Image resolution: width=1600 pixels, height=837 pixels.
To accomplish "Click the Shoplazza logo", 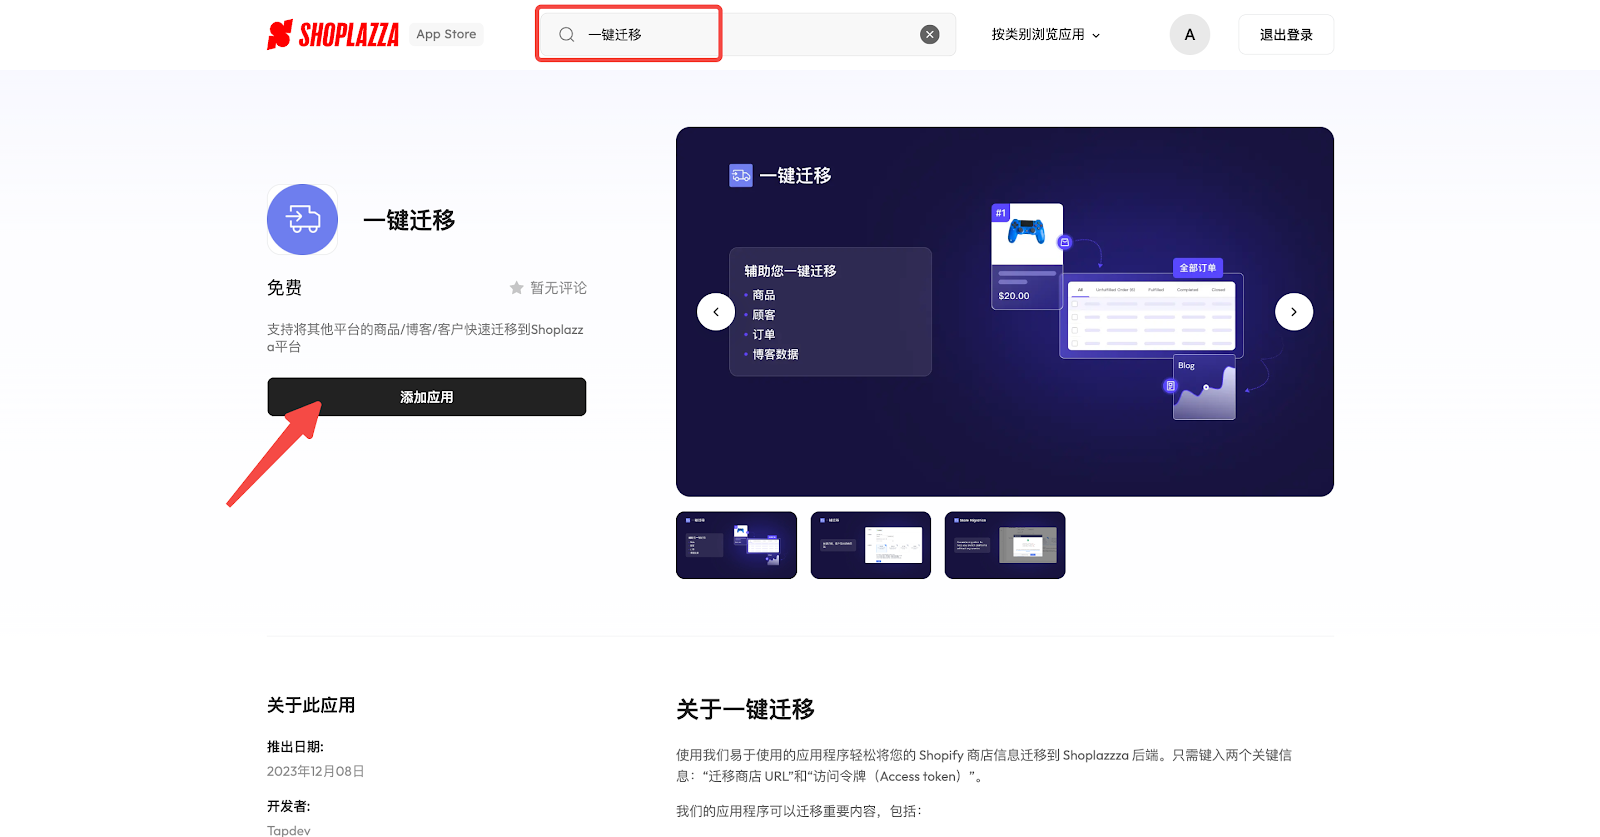I will click(332, 34).
